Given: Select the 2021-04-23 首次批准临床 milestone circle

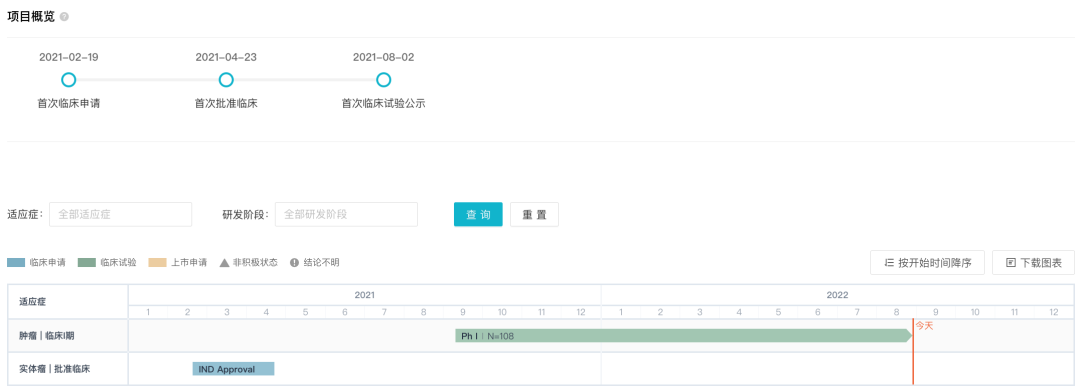Looking at the screenshot, I should click(226, 80).
